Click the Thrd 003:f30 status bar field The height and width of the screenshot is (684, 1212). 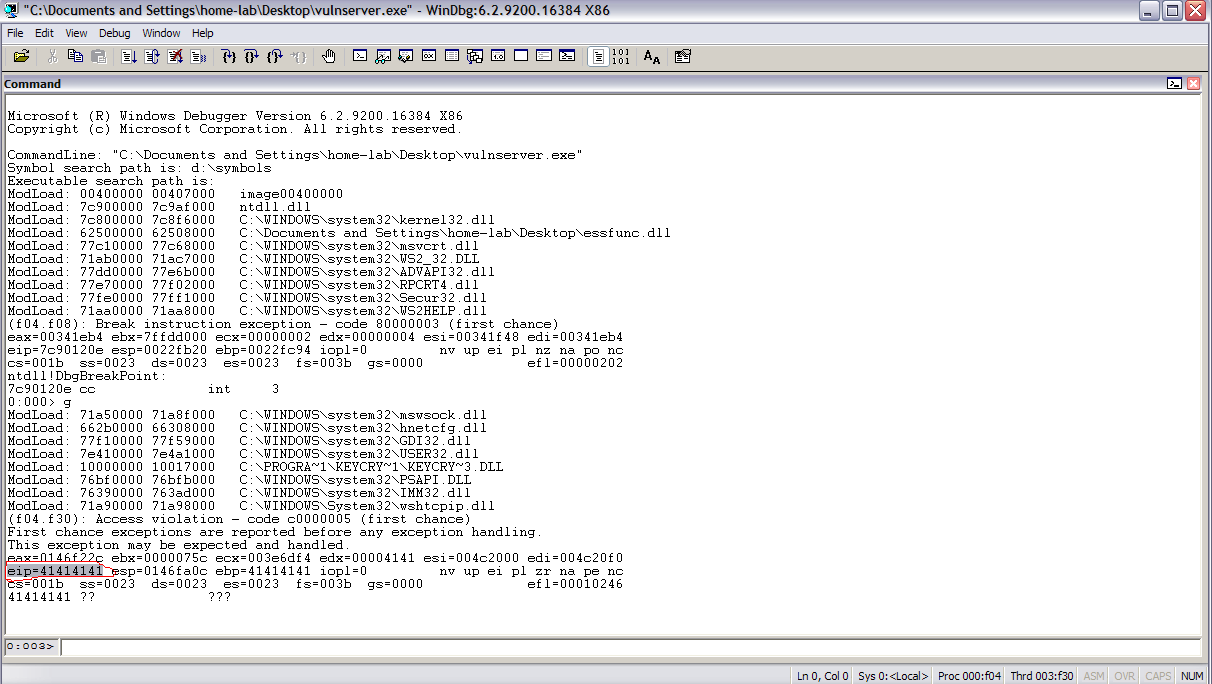point(1043,676)
